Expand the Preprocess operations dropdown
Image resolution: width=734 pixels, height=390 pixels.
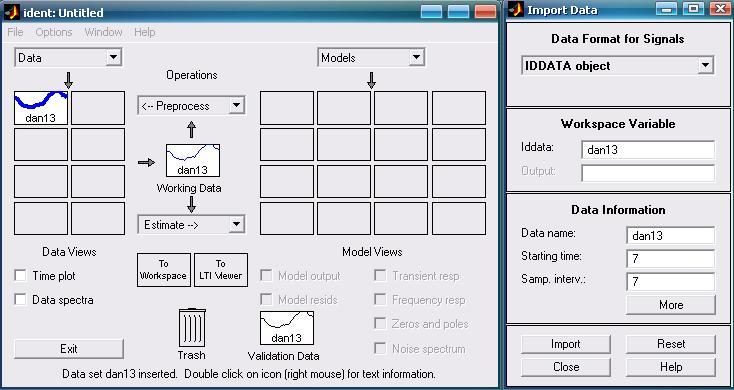click(191, 106)
